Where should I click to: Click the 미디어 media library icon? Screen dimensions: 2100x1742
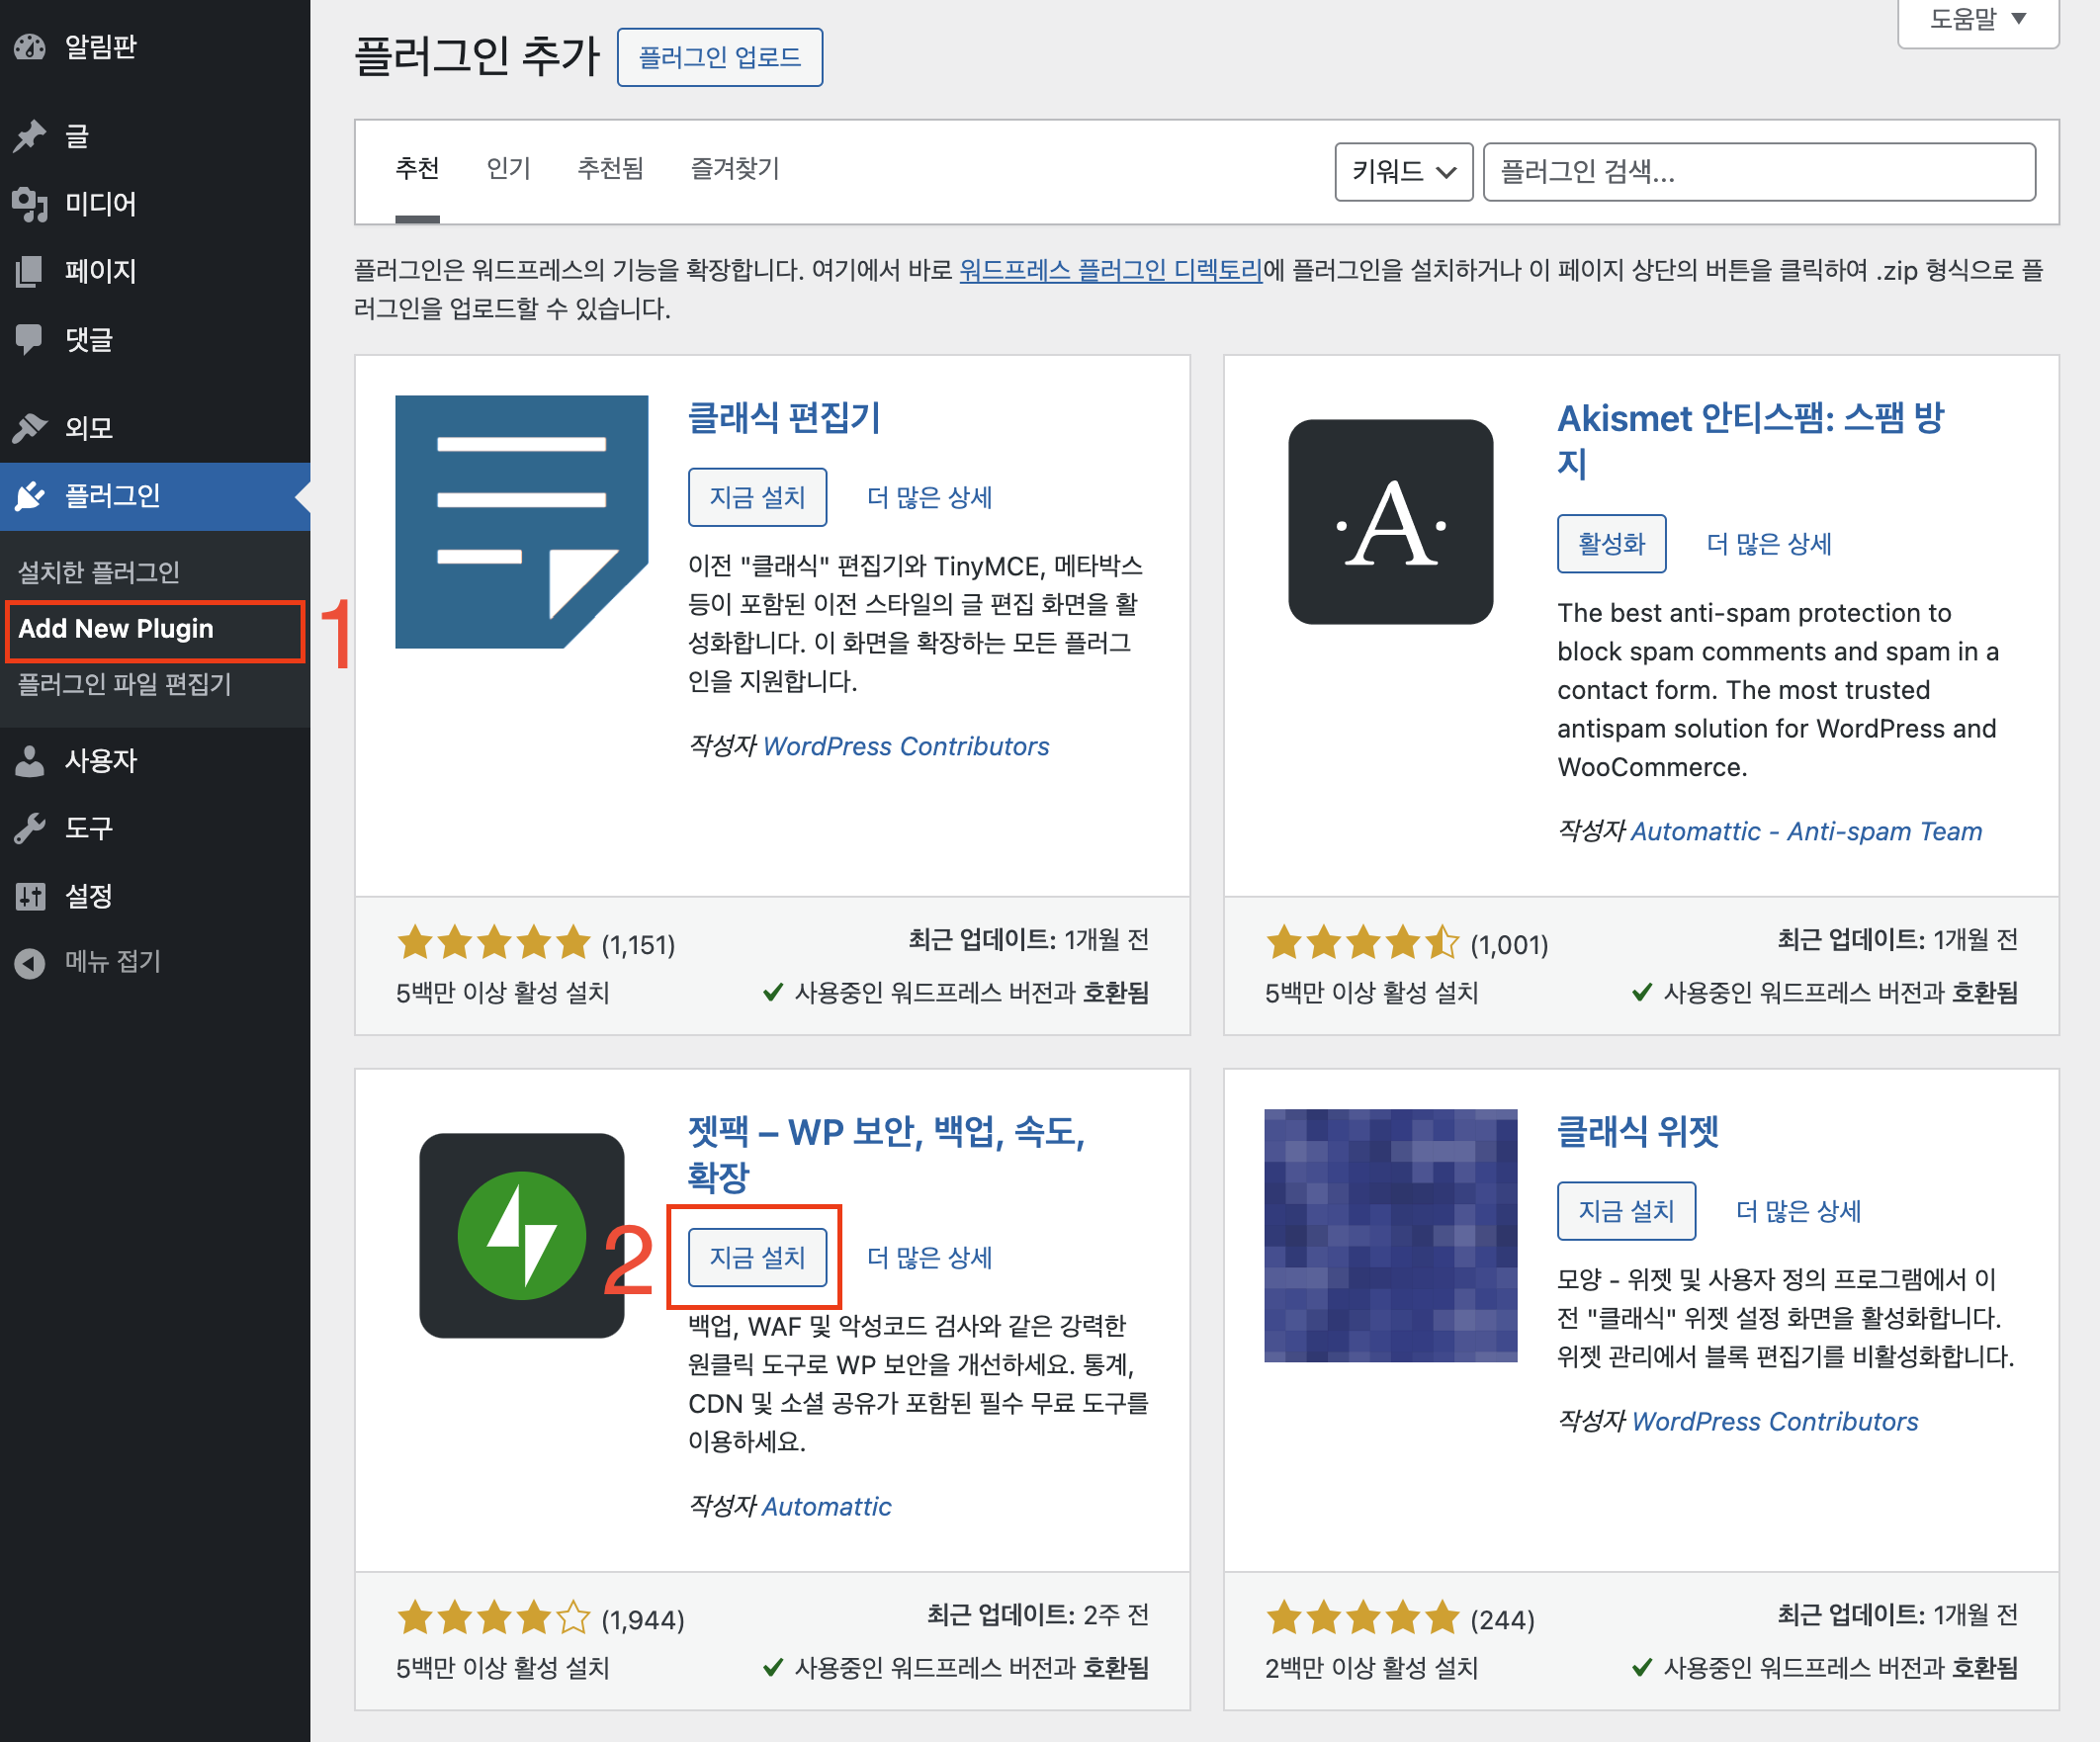pos(31,205)
